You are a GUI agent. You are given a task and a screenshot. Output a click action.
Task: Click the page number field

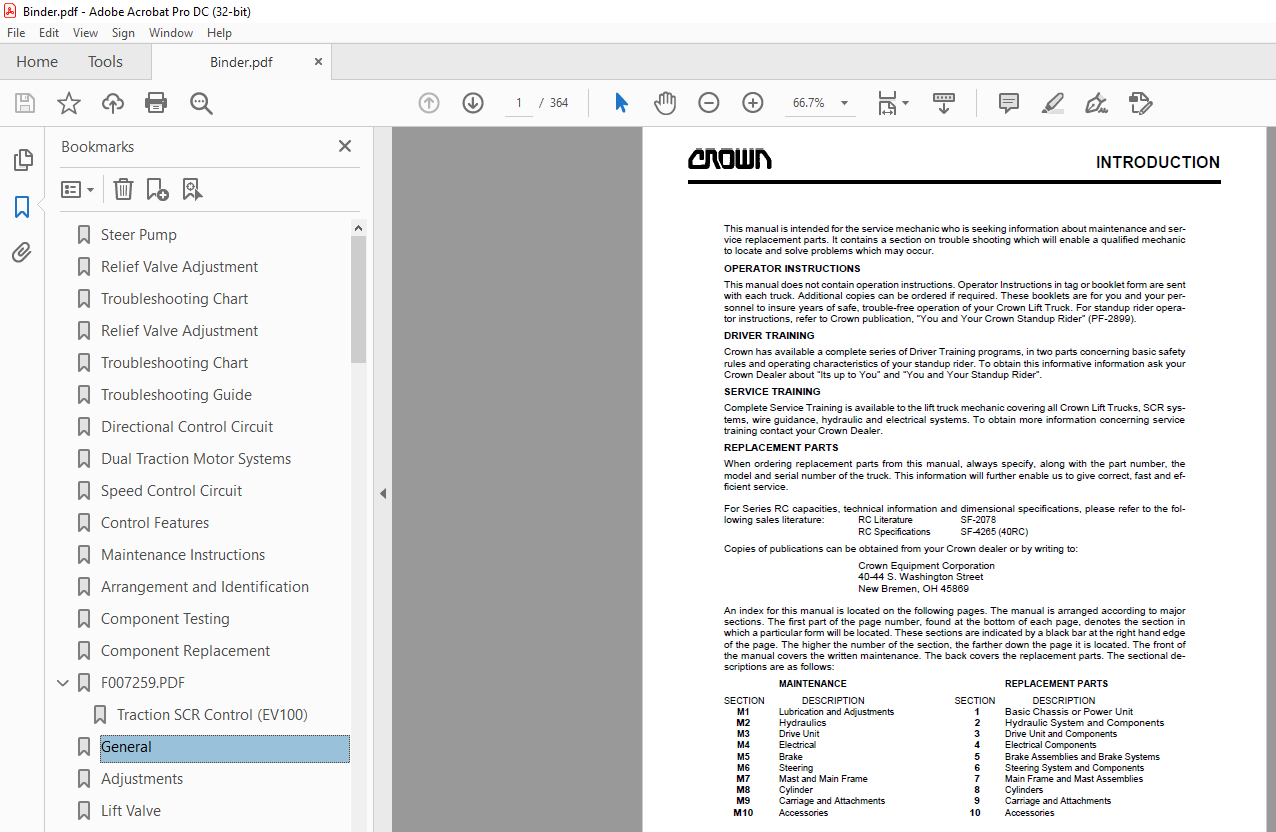click(x=518, y=103)
